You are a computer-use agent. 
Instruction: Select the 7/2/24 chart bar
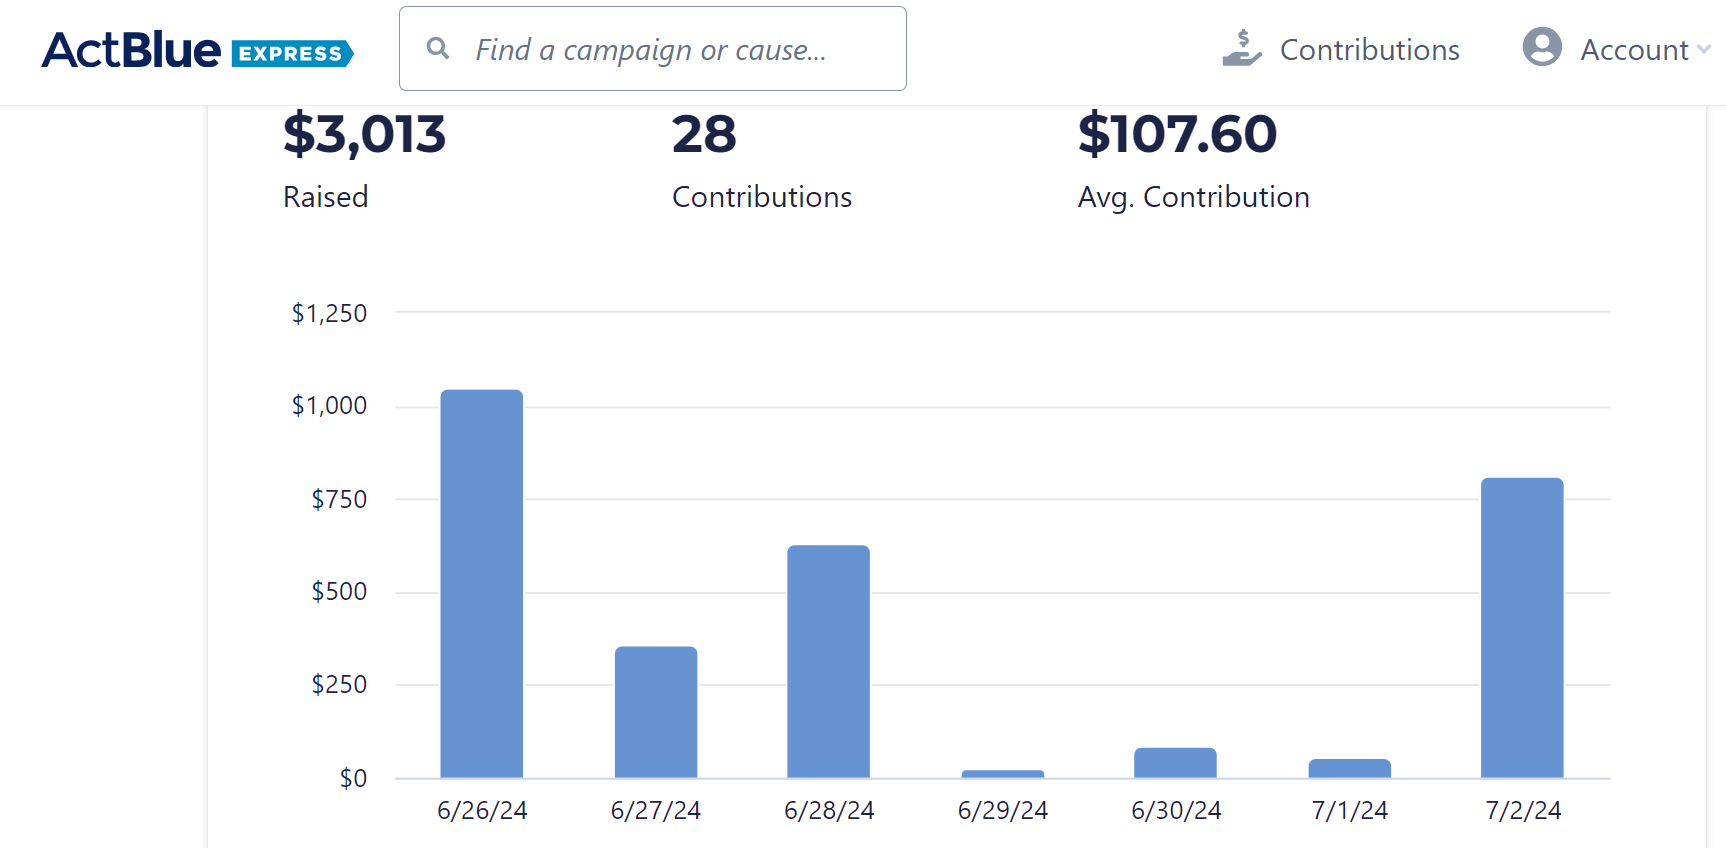coord(1521,628)
